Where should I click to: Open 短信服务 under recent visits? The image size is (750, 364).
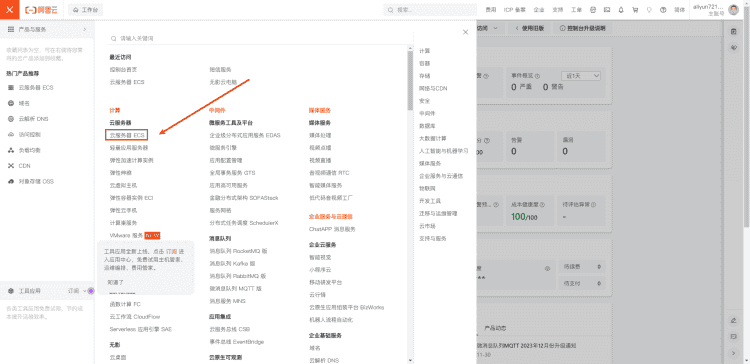point(221,69)
